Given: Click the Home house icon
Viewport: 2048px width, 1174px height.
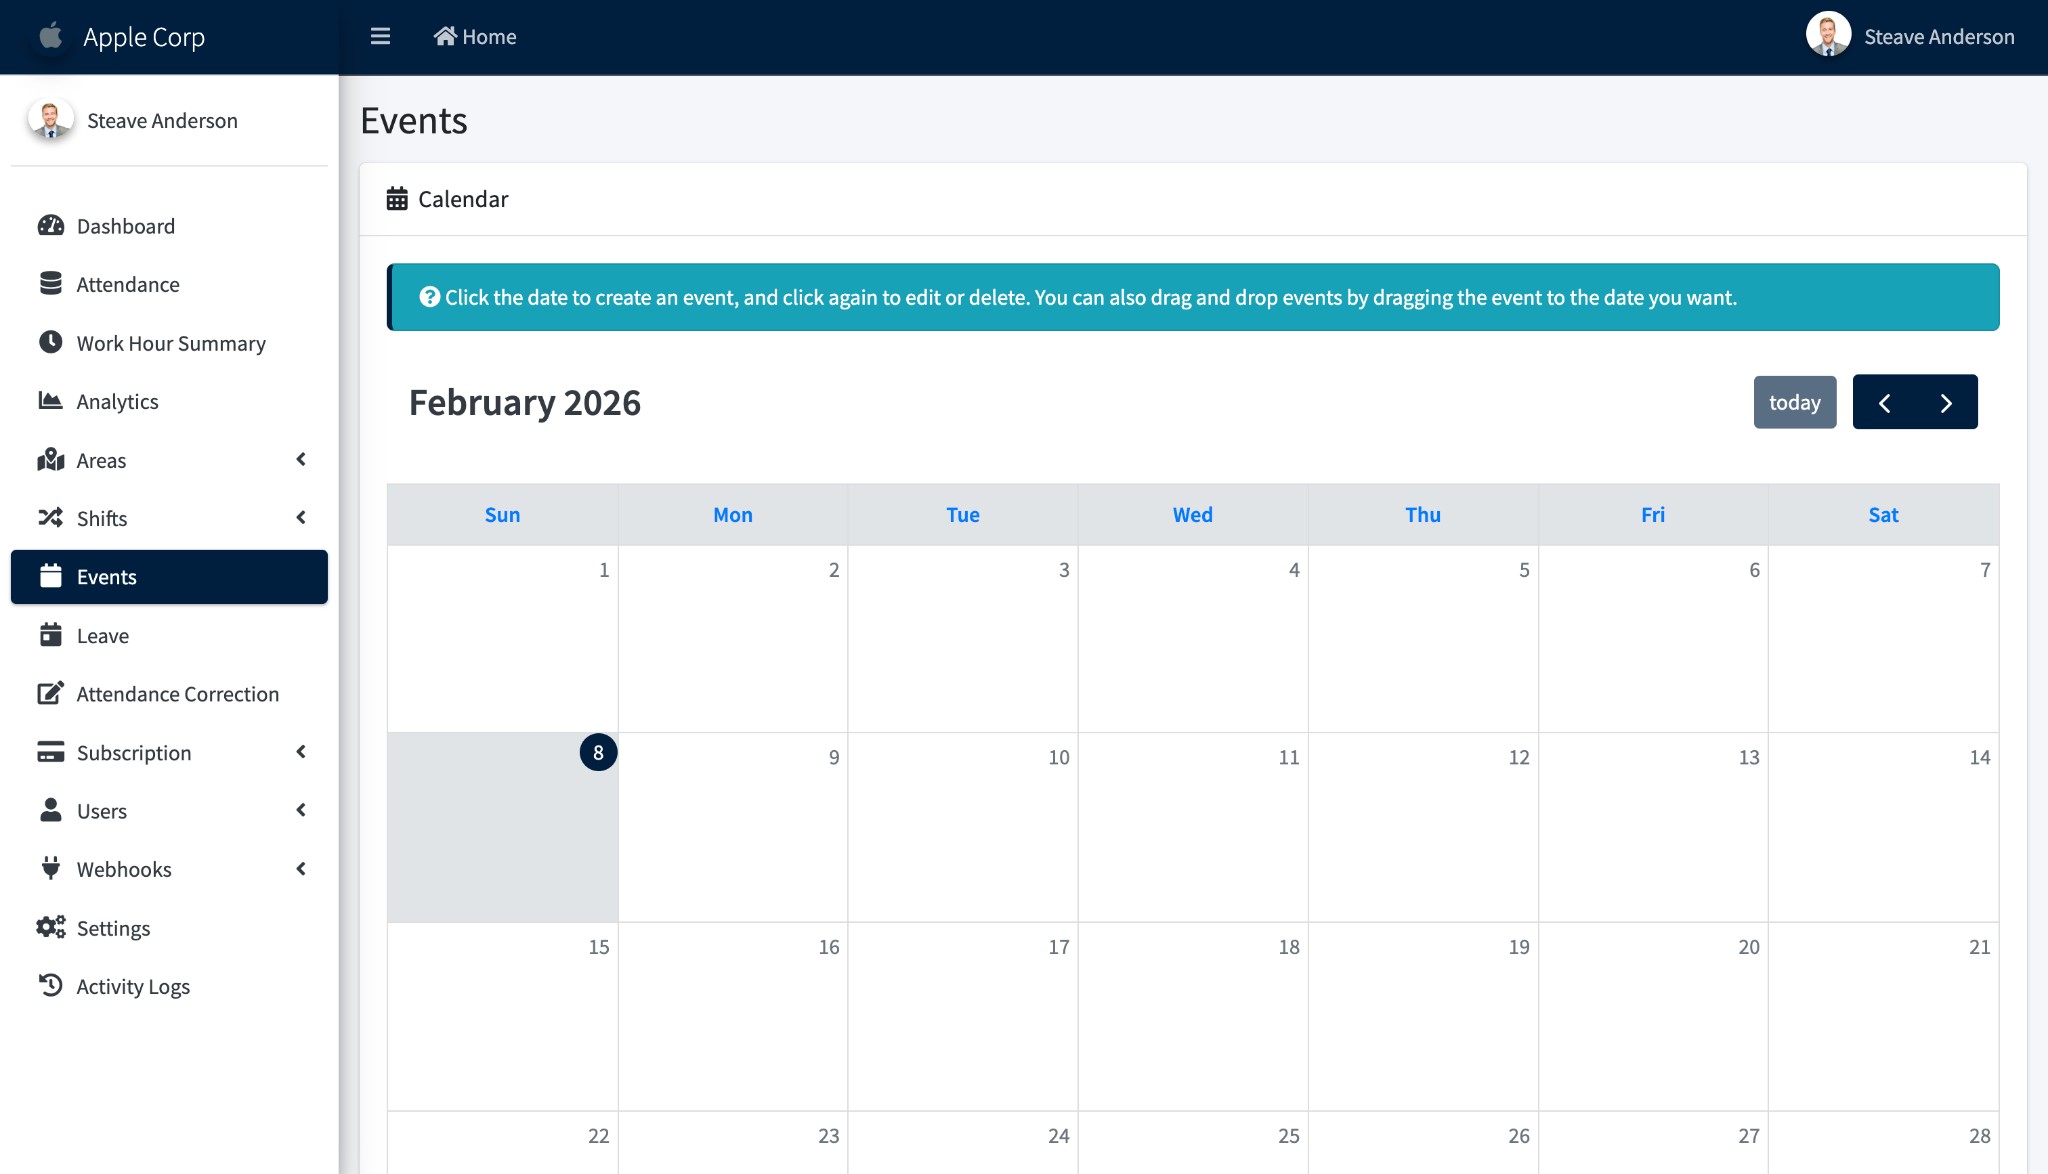Looking at the screenshot, I should click(445, 37).
